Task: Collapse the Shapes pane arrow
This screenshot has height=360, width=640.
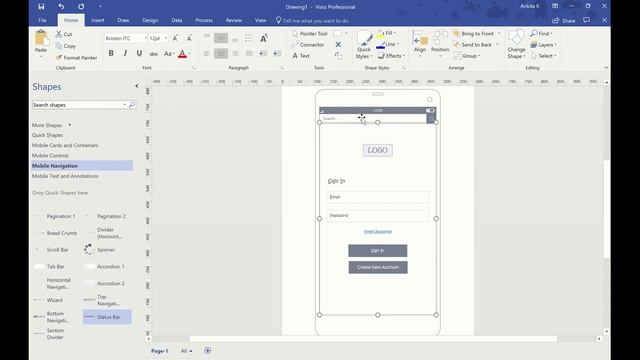Action: pyautogui.click(x=137, y=86)
